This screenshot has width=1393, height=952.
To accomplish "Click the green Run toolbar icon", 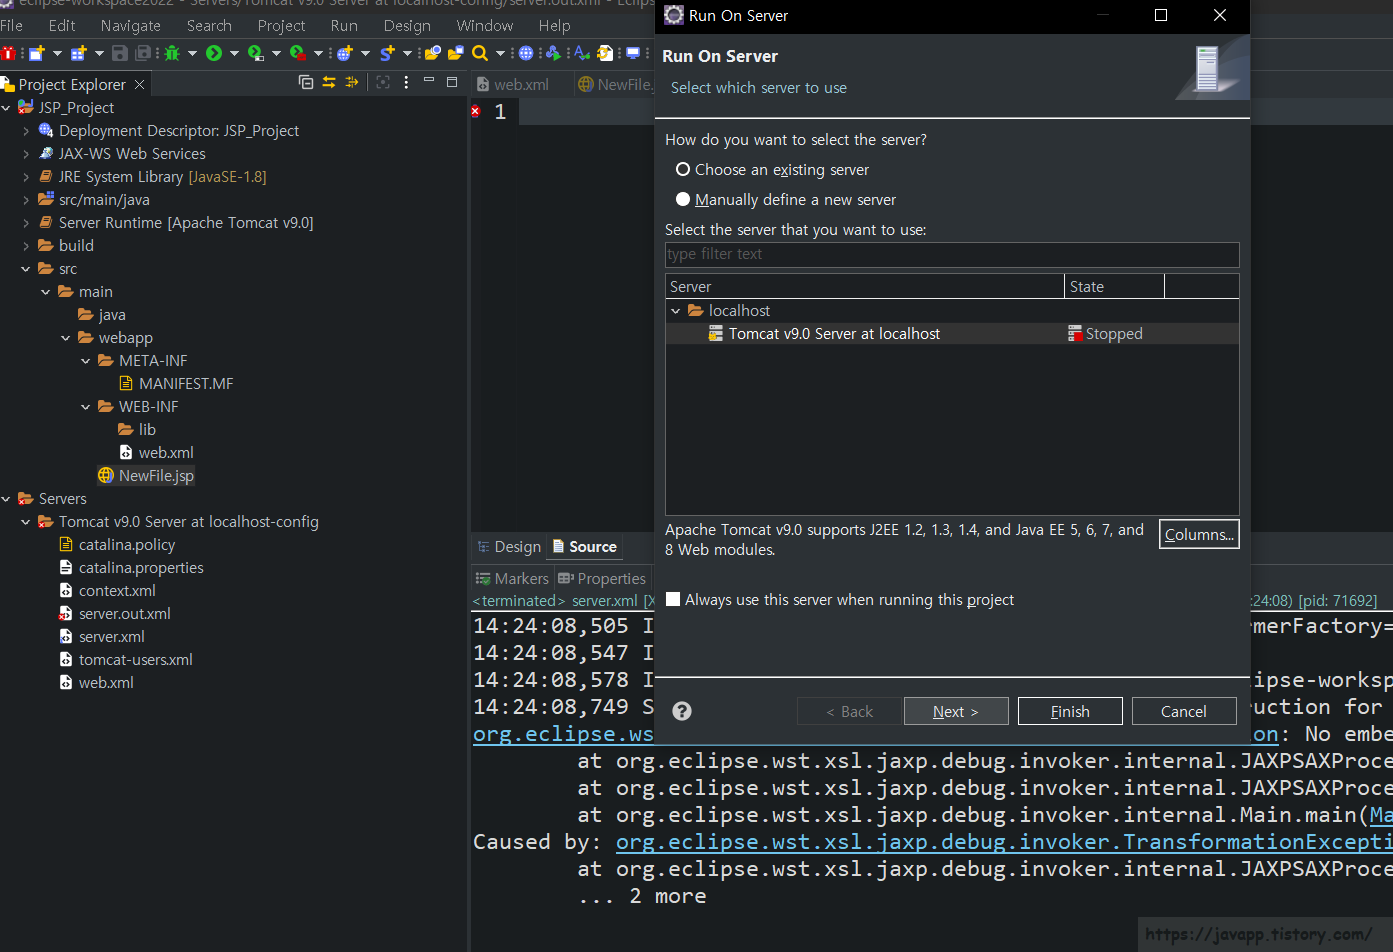I will (214, 53).
